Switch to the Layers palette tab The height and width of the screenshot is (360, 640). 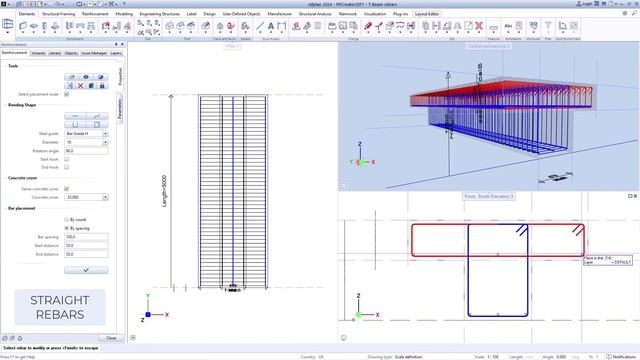point(116,53)
